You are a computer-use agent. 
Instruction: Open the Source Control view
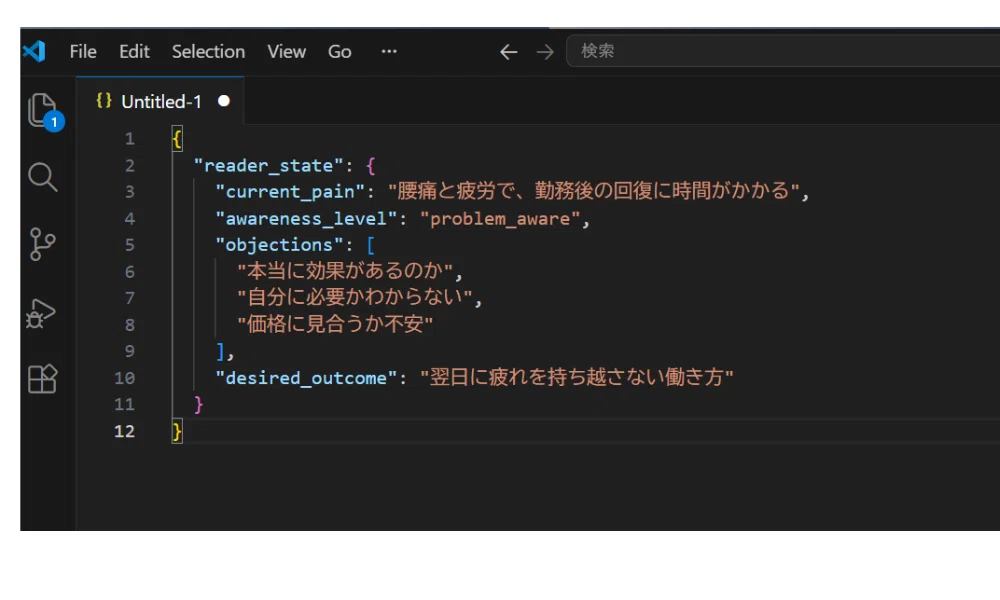point(43,244)
